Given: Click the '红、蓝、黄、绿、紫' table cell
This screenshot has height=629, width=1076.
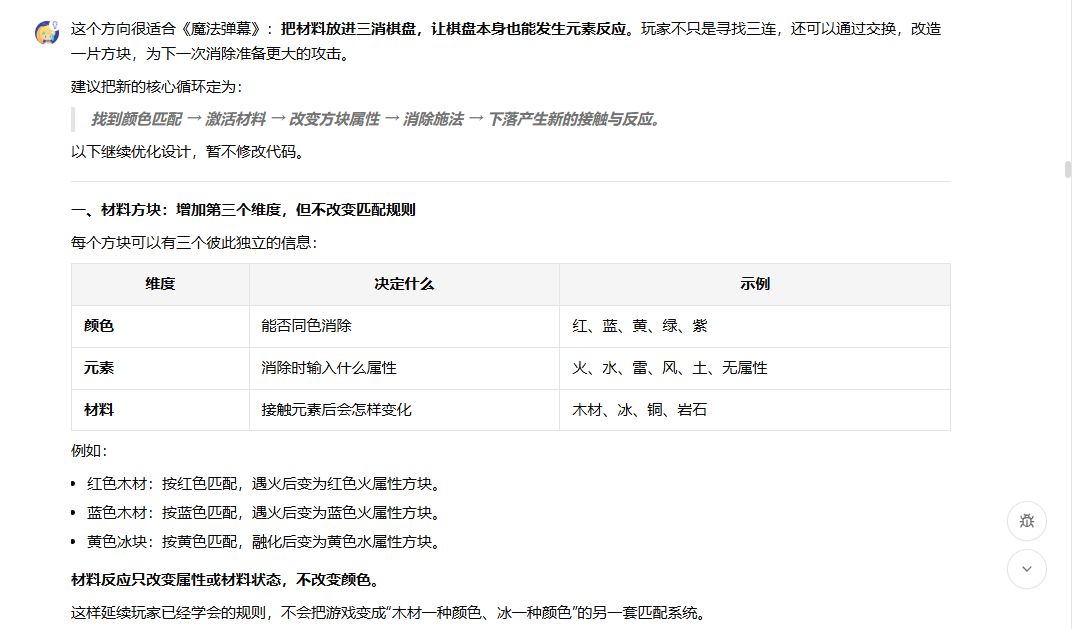Looking at the screenshot, I should click(755, 326).
